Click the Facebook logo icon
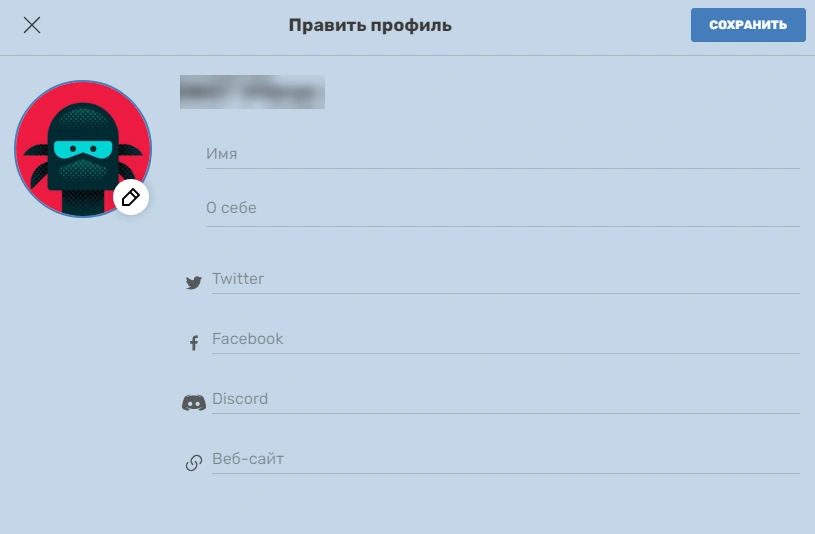Screen dimensions: 815x534 [x=194, y=343]
